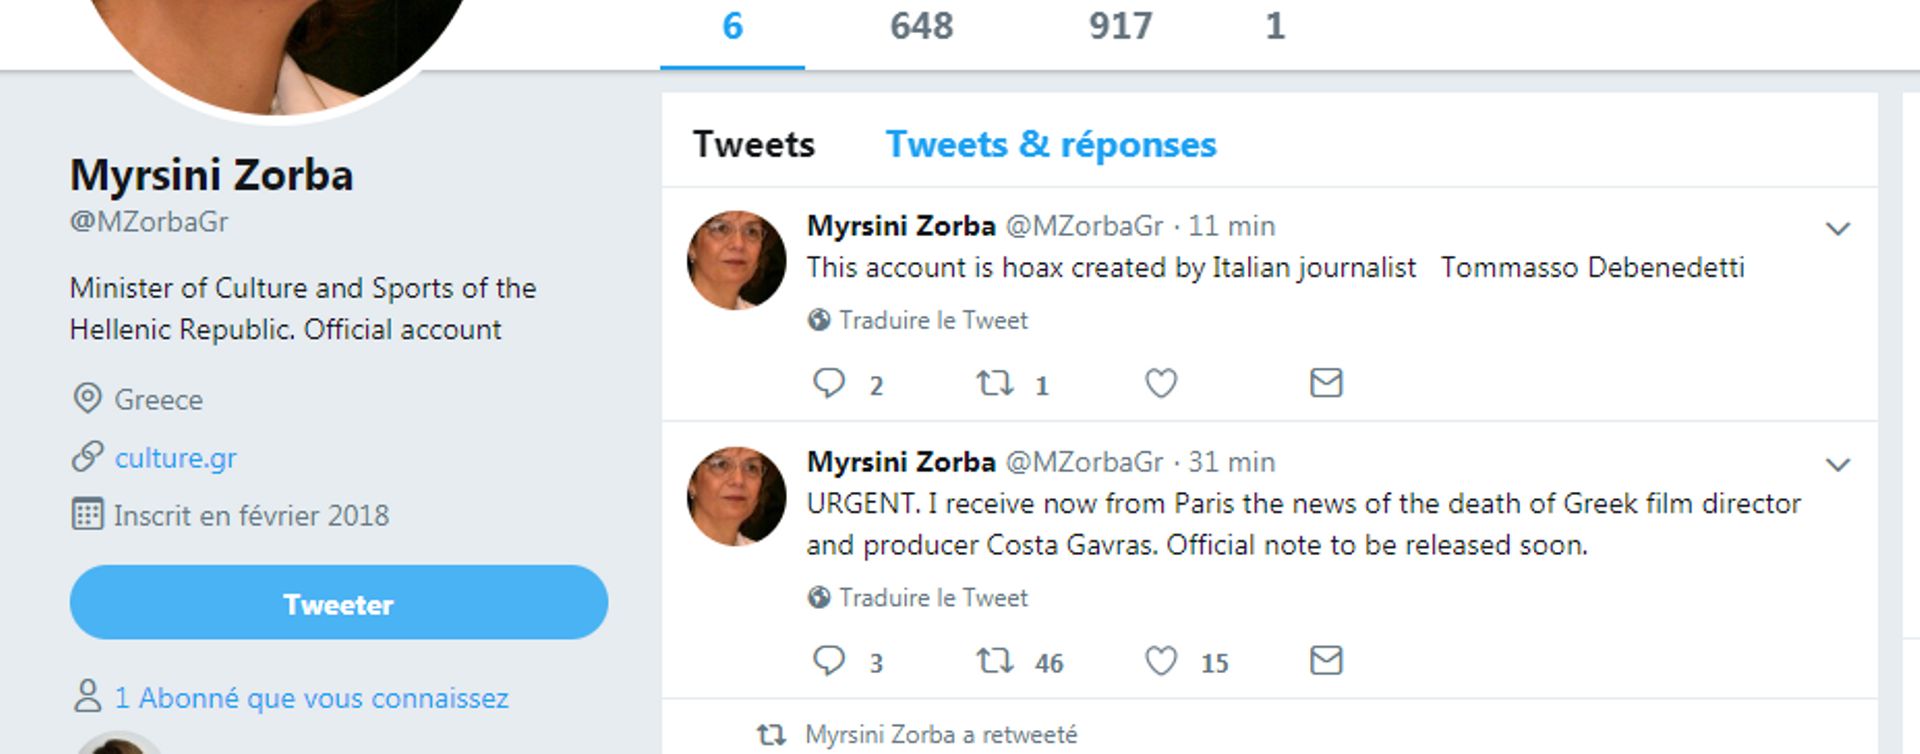The height and width of the screenshot is (754, 1920).
Task: Reply to the Costa Gavras tweet
Action: click(829, 661)
